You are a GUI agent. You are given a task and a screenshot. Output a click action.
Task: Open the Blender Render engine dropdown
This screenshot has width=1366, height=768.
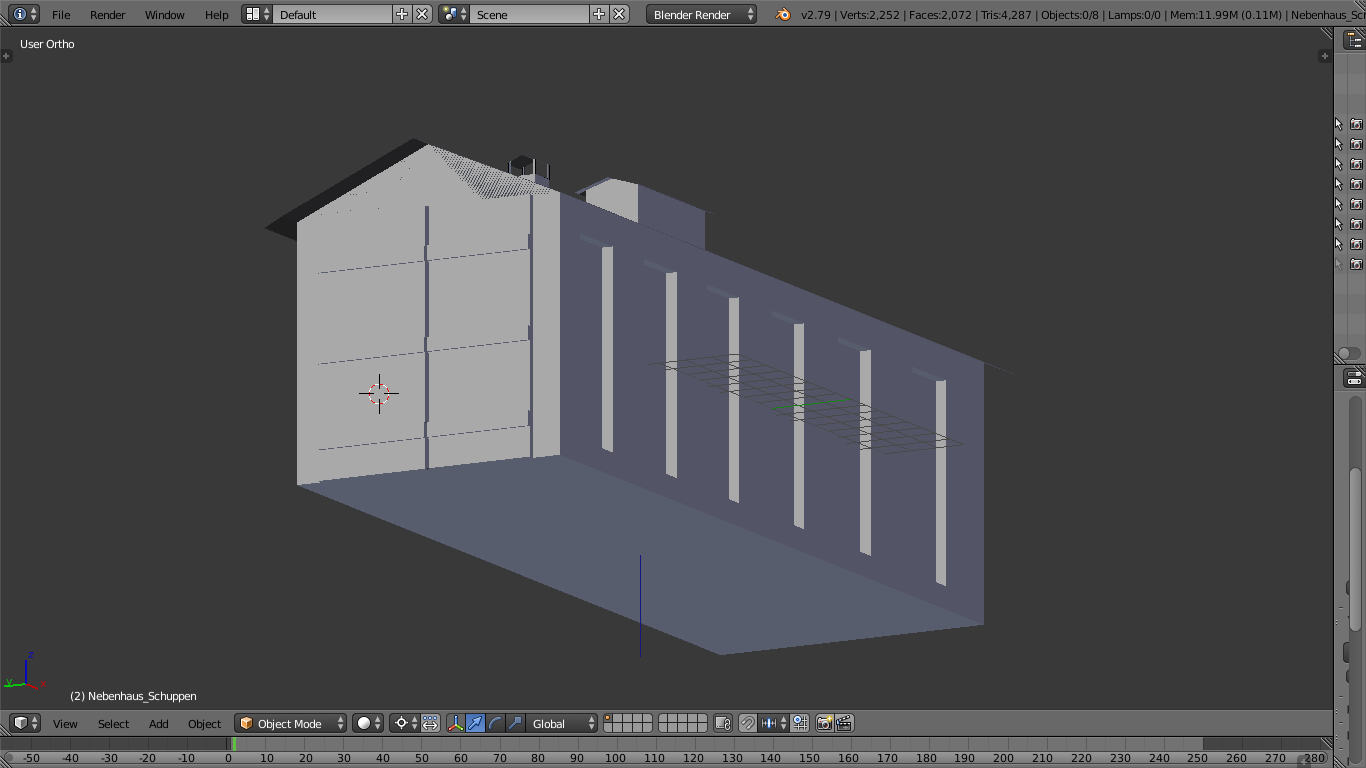click(701, 14)
